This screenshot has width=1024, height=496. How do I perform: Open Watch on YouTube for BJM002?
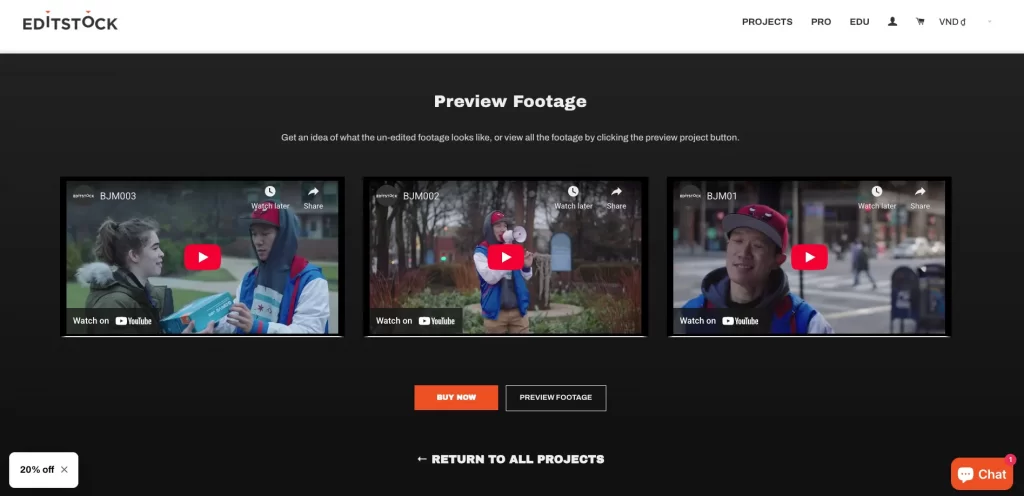tap(416, 320)
